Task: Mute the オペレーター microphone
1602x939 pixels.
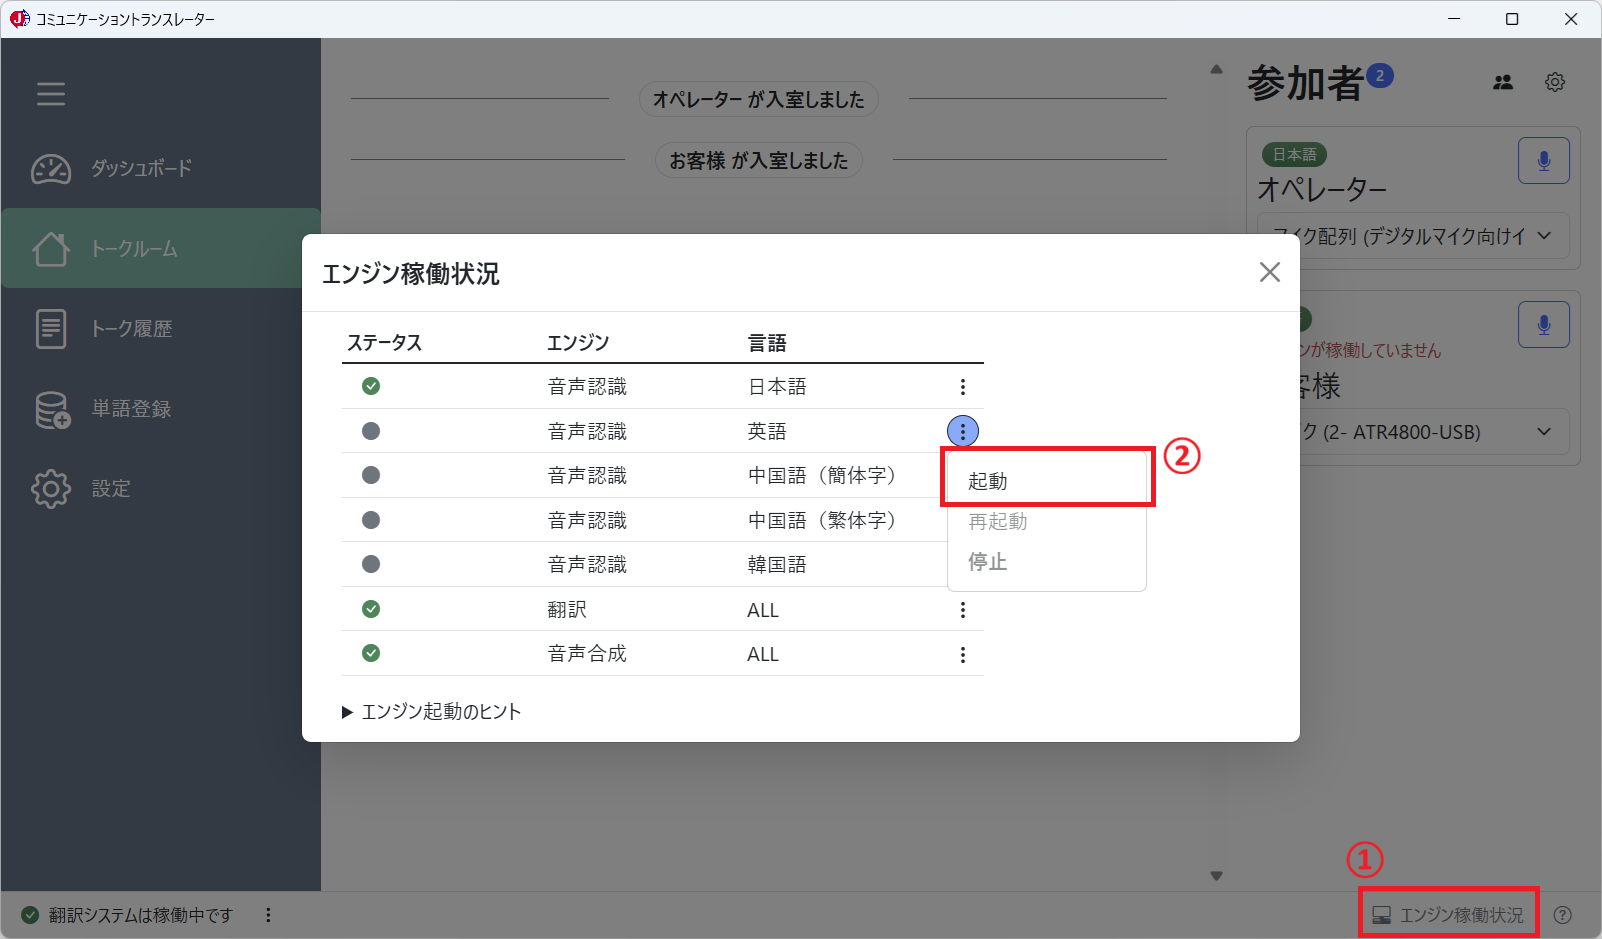Action: pos(1543,160)
